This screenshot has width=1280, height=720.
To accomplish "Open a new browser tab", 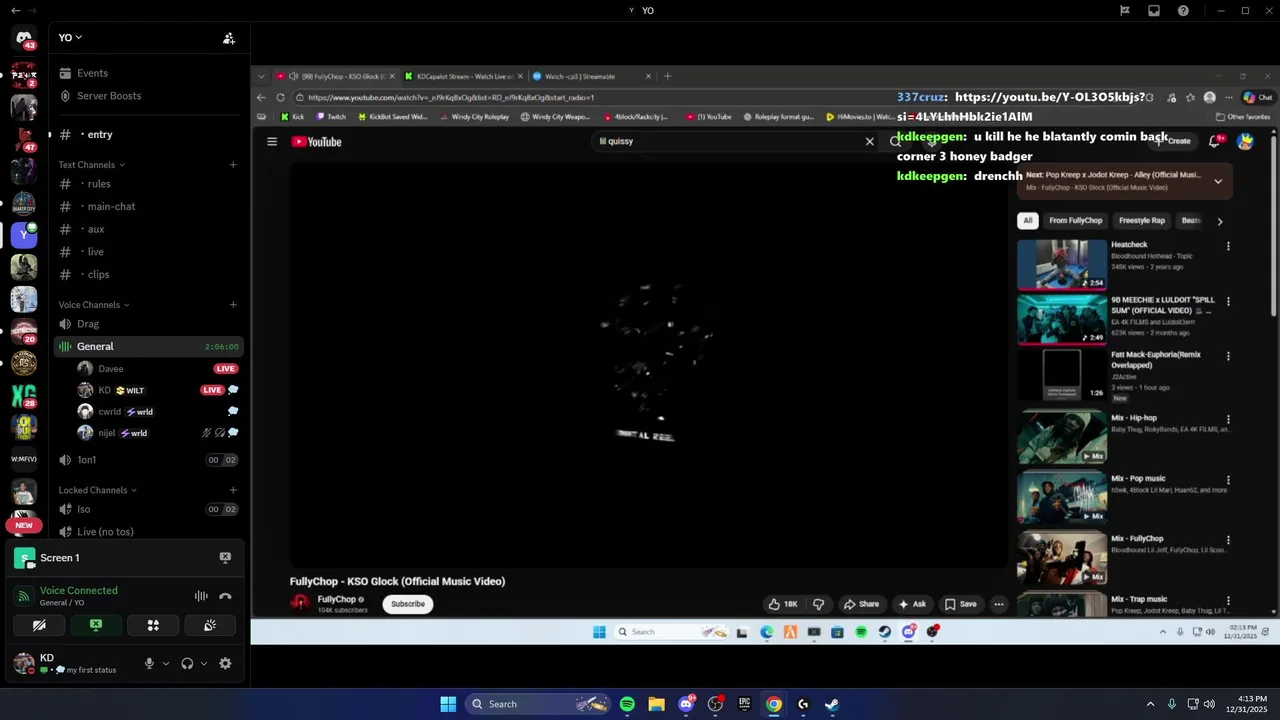I will tap(668, 76).
